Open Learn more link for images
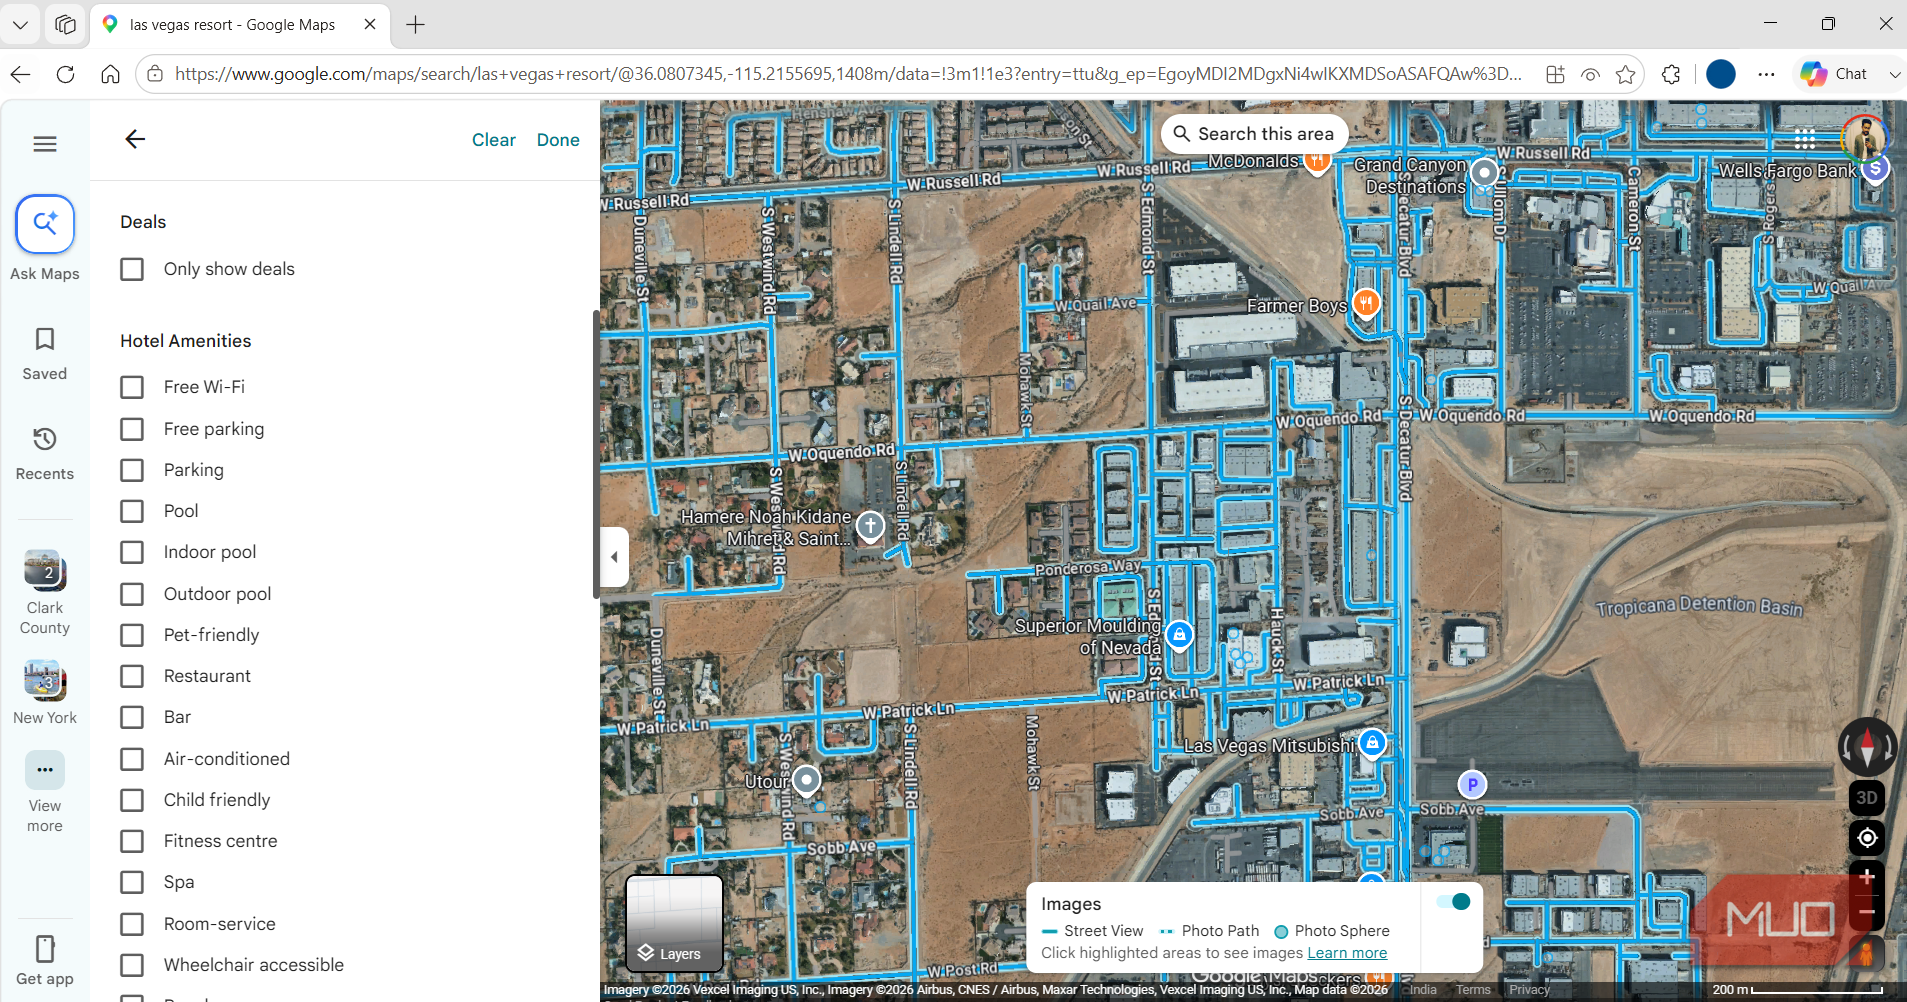Image resolution: width=1907 pixels, height=1002 pixels. point(1347,953)
